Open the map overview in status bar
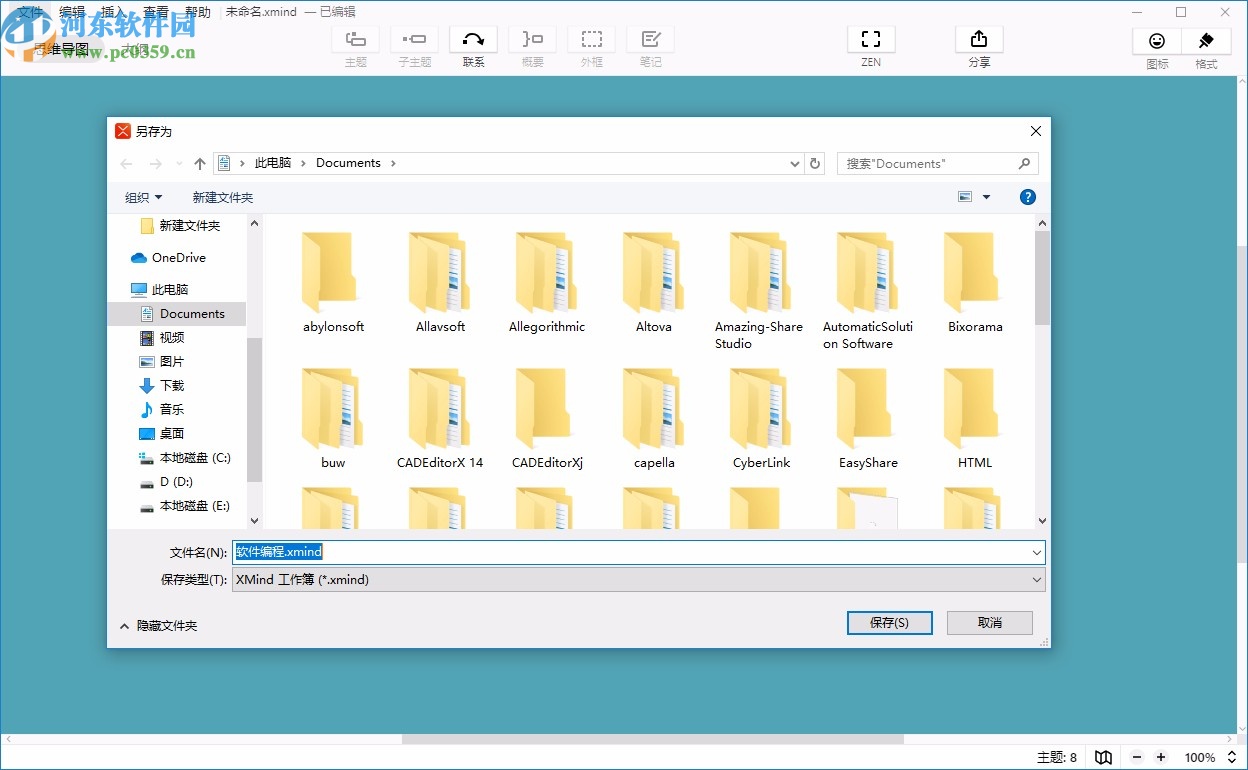 click(1103, 758)
